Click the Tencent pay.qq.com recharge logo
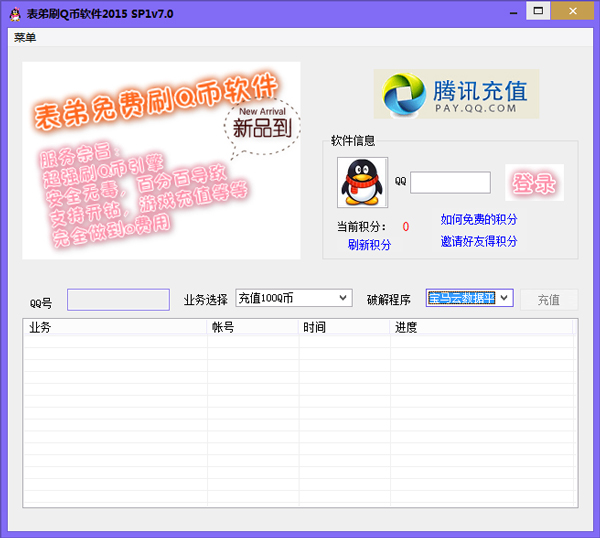The image size is (600, 538). (456, 95)
